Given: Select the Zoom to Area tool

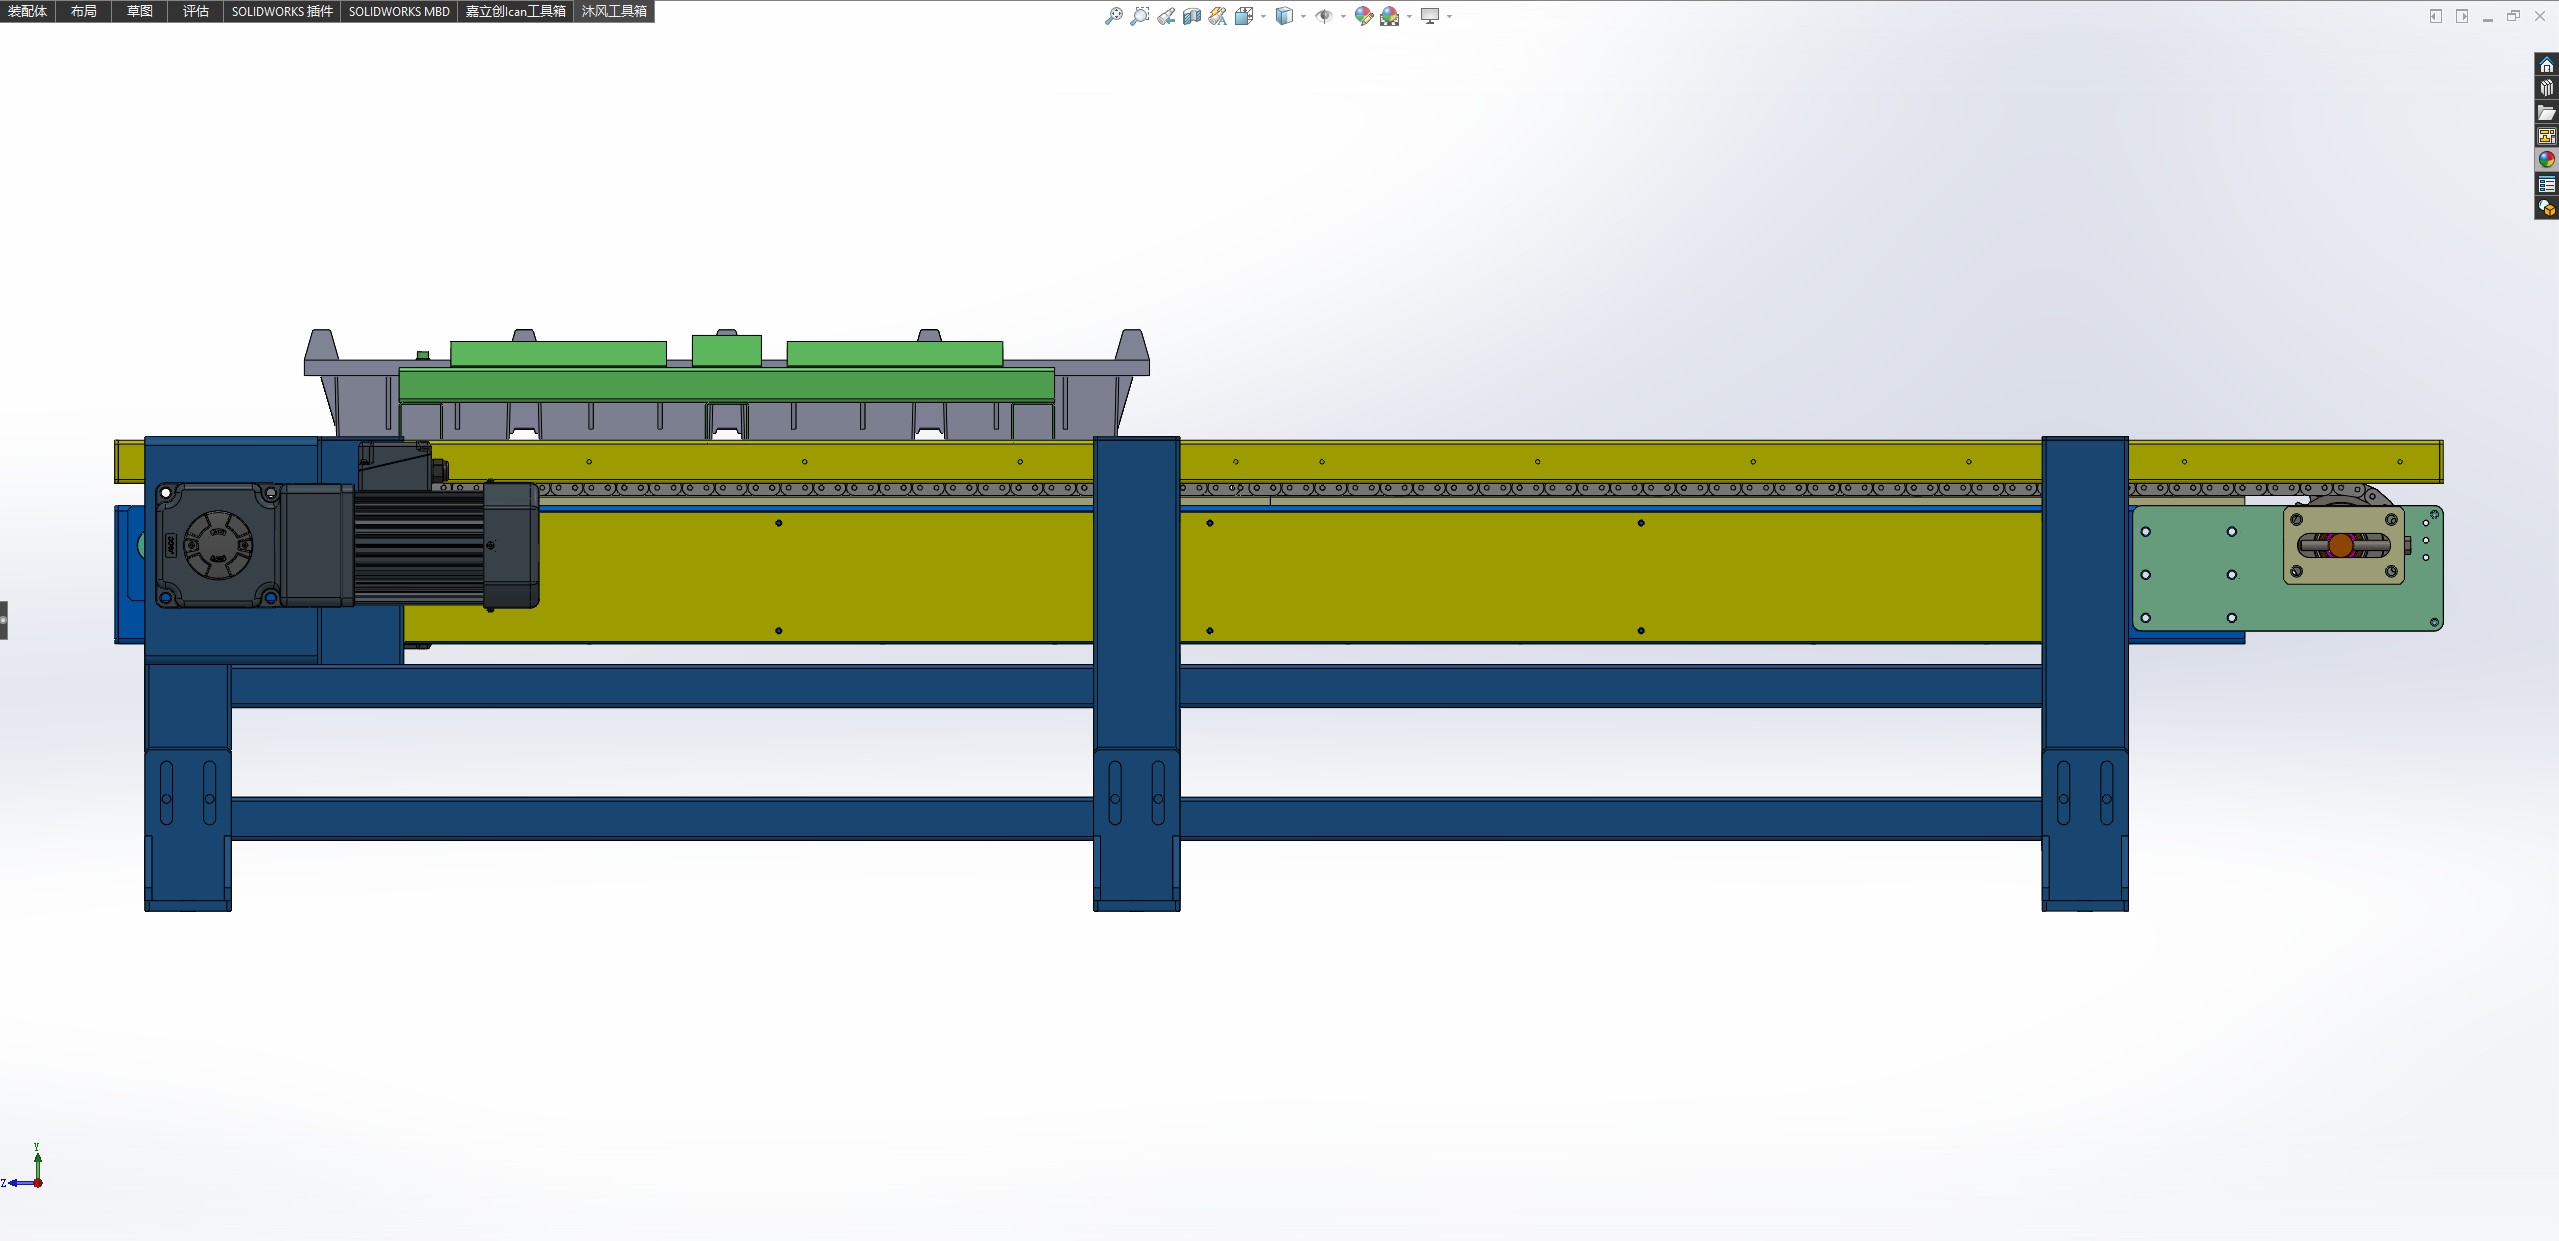Looking at the screenshot, I should pos(1139,16).
